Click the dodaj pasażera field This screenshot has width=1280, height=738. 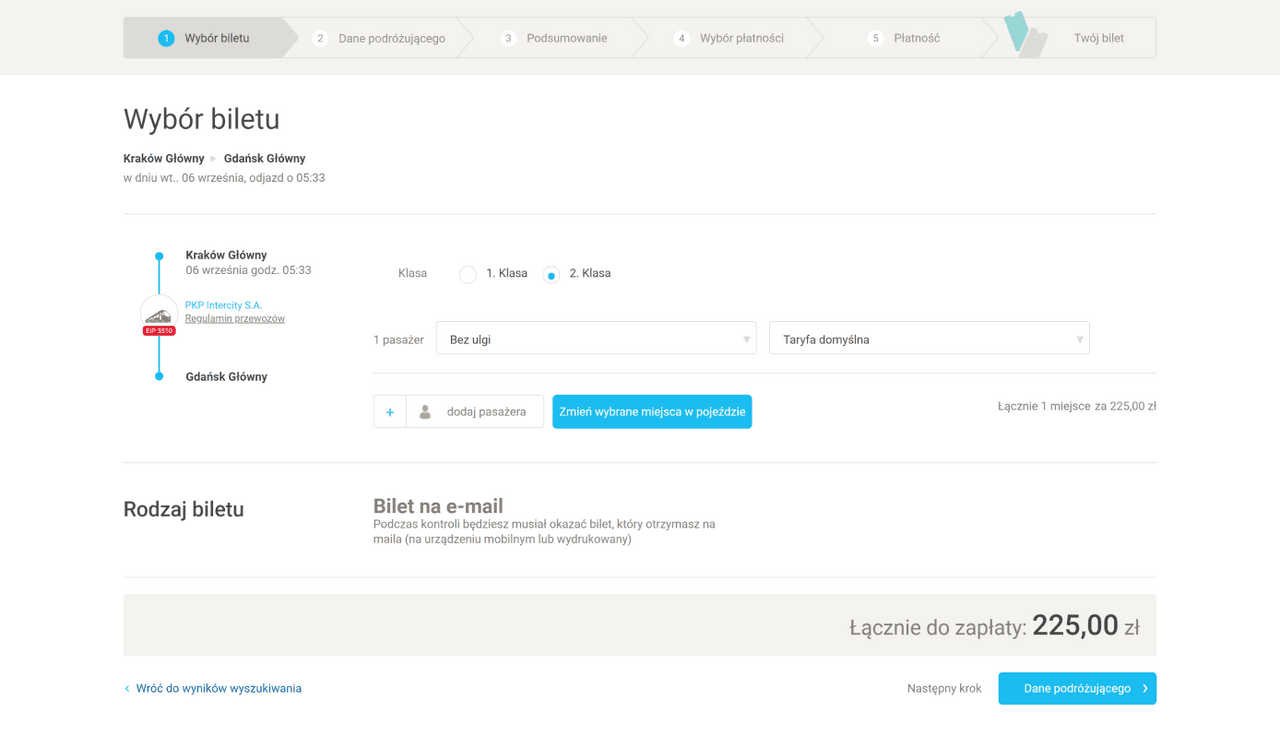[475, 412]
